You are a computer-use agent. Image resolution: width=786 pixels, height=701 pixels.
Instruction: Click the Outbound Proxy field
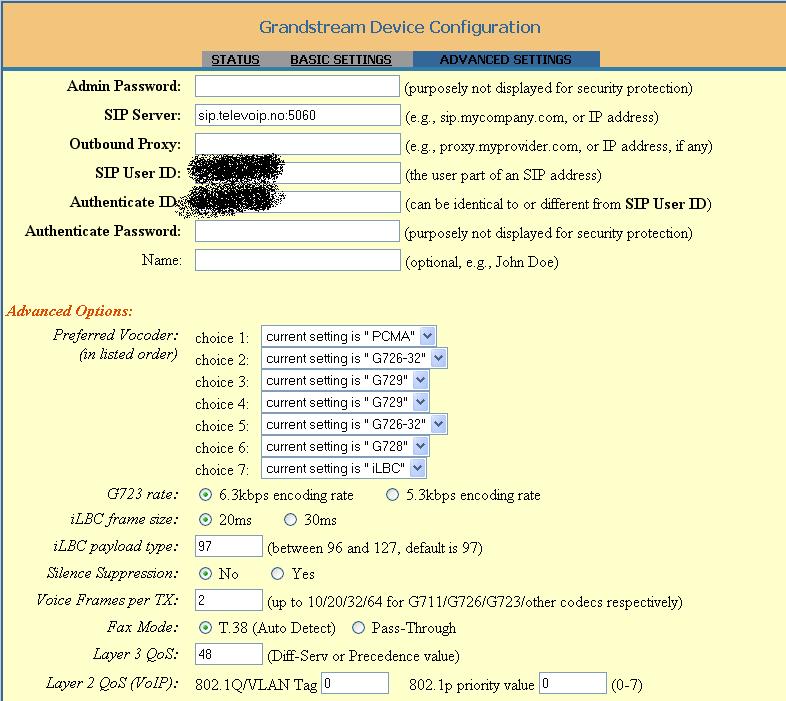click(297, 144)
